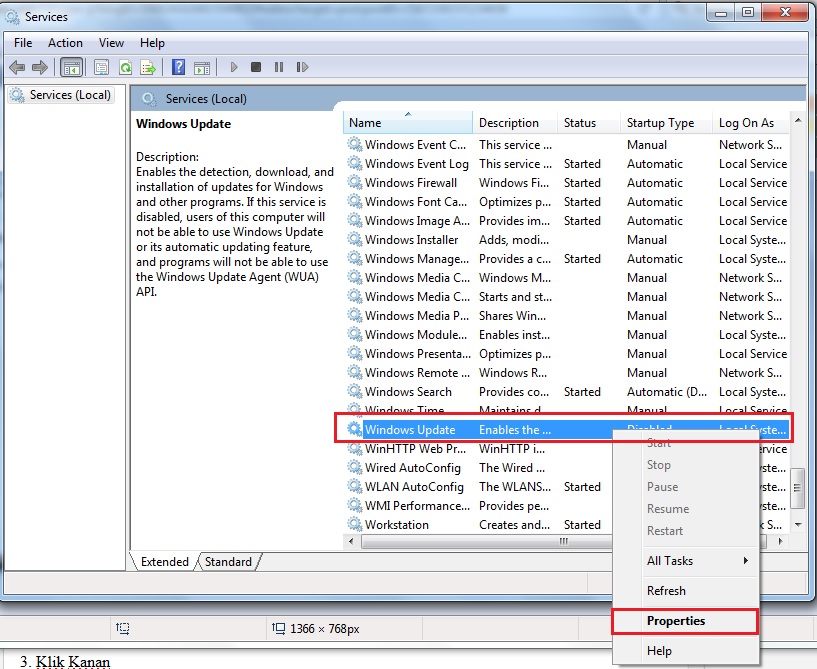The height and width of the screenshot is (669, 817).
Task: Open the Action menu
Action: tap(65, 43)
